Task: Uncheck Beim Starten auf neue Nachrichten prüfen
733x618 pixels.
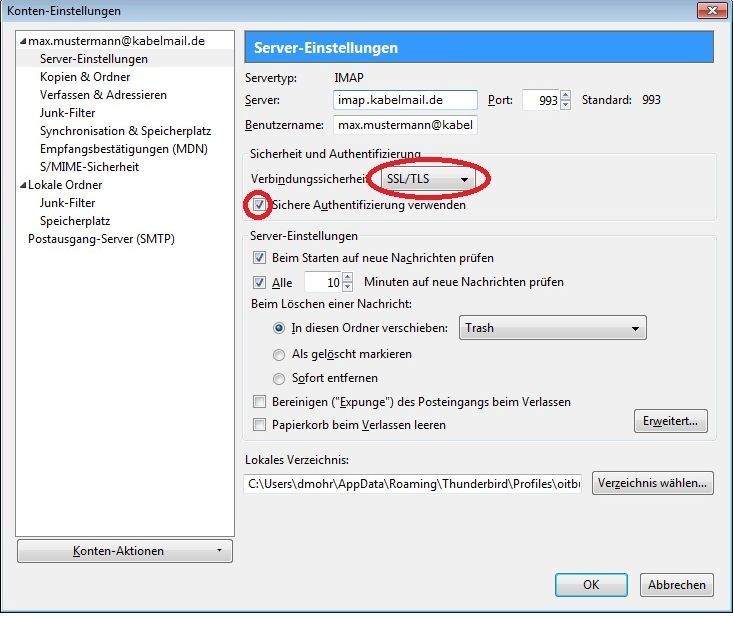Action: [259, 258]
